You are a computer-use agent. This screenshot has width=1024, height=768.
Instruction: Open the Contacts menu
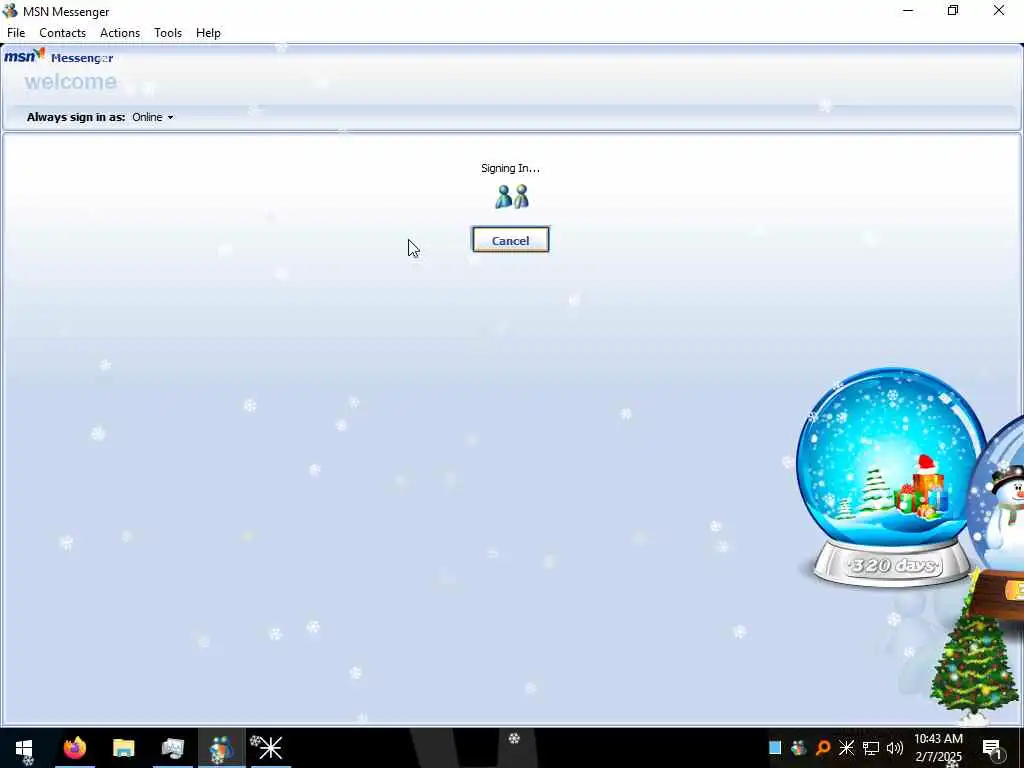(x=62, y=33)
